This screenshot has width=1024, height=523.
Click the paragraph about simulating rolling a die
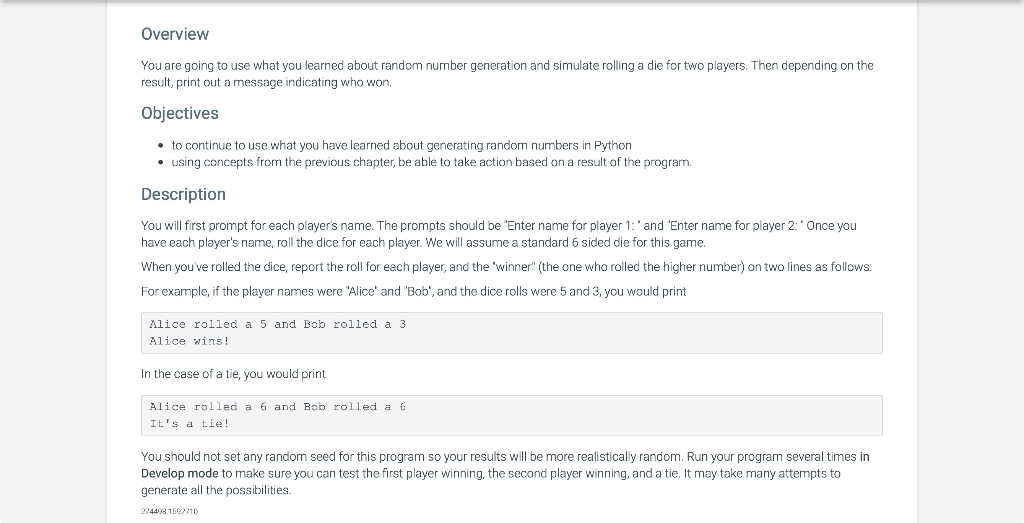(x=507, y=74)
